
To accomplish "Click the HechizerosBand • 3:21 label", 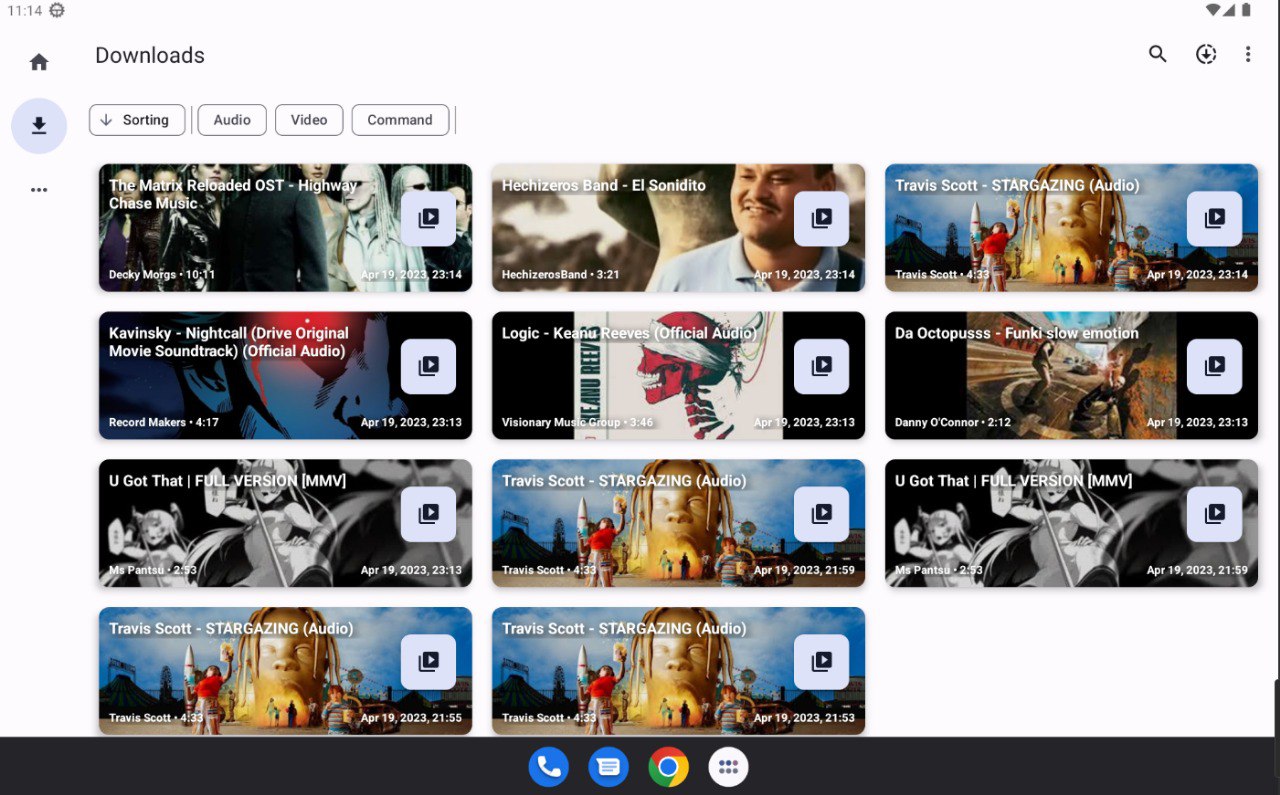I will 561,274.
